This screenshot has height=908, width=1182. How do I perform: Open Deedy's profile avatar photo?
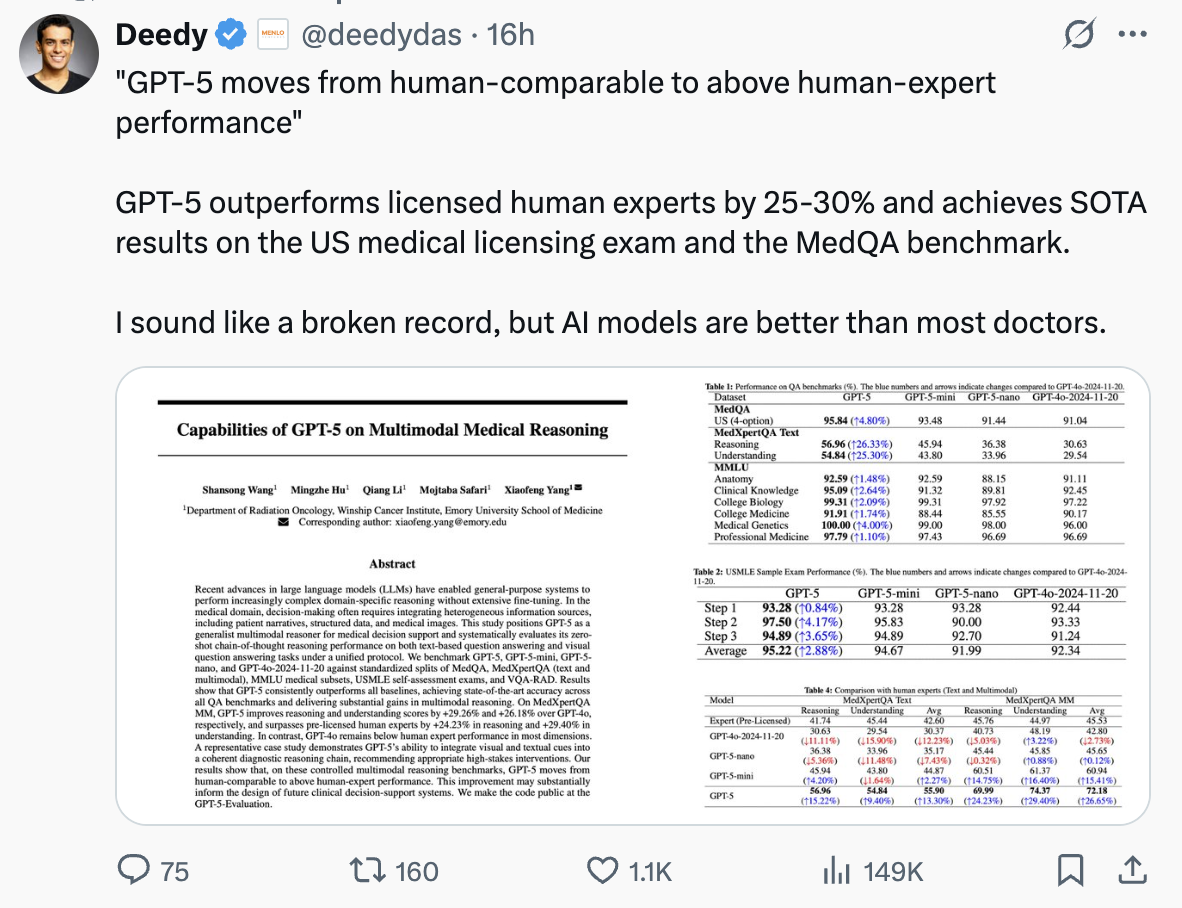tap(59, 54)
